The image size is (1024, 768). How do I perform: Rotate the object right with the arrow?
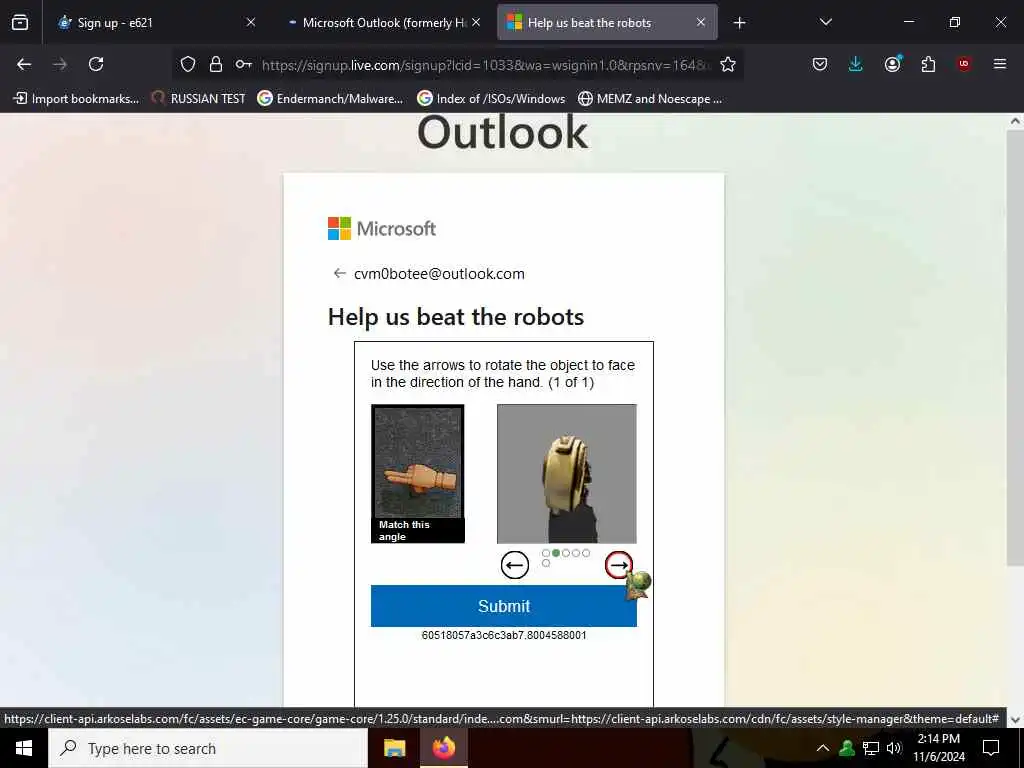(618, 565)
